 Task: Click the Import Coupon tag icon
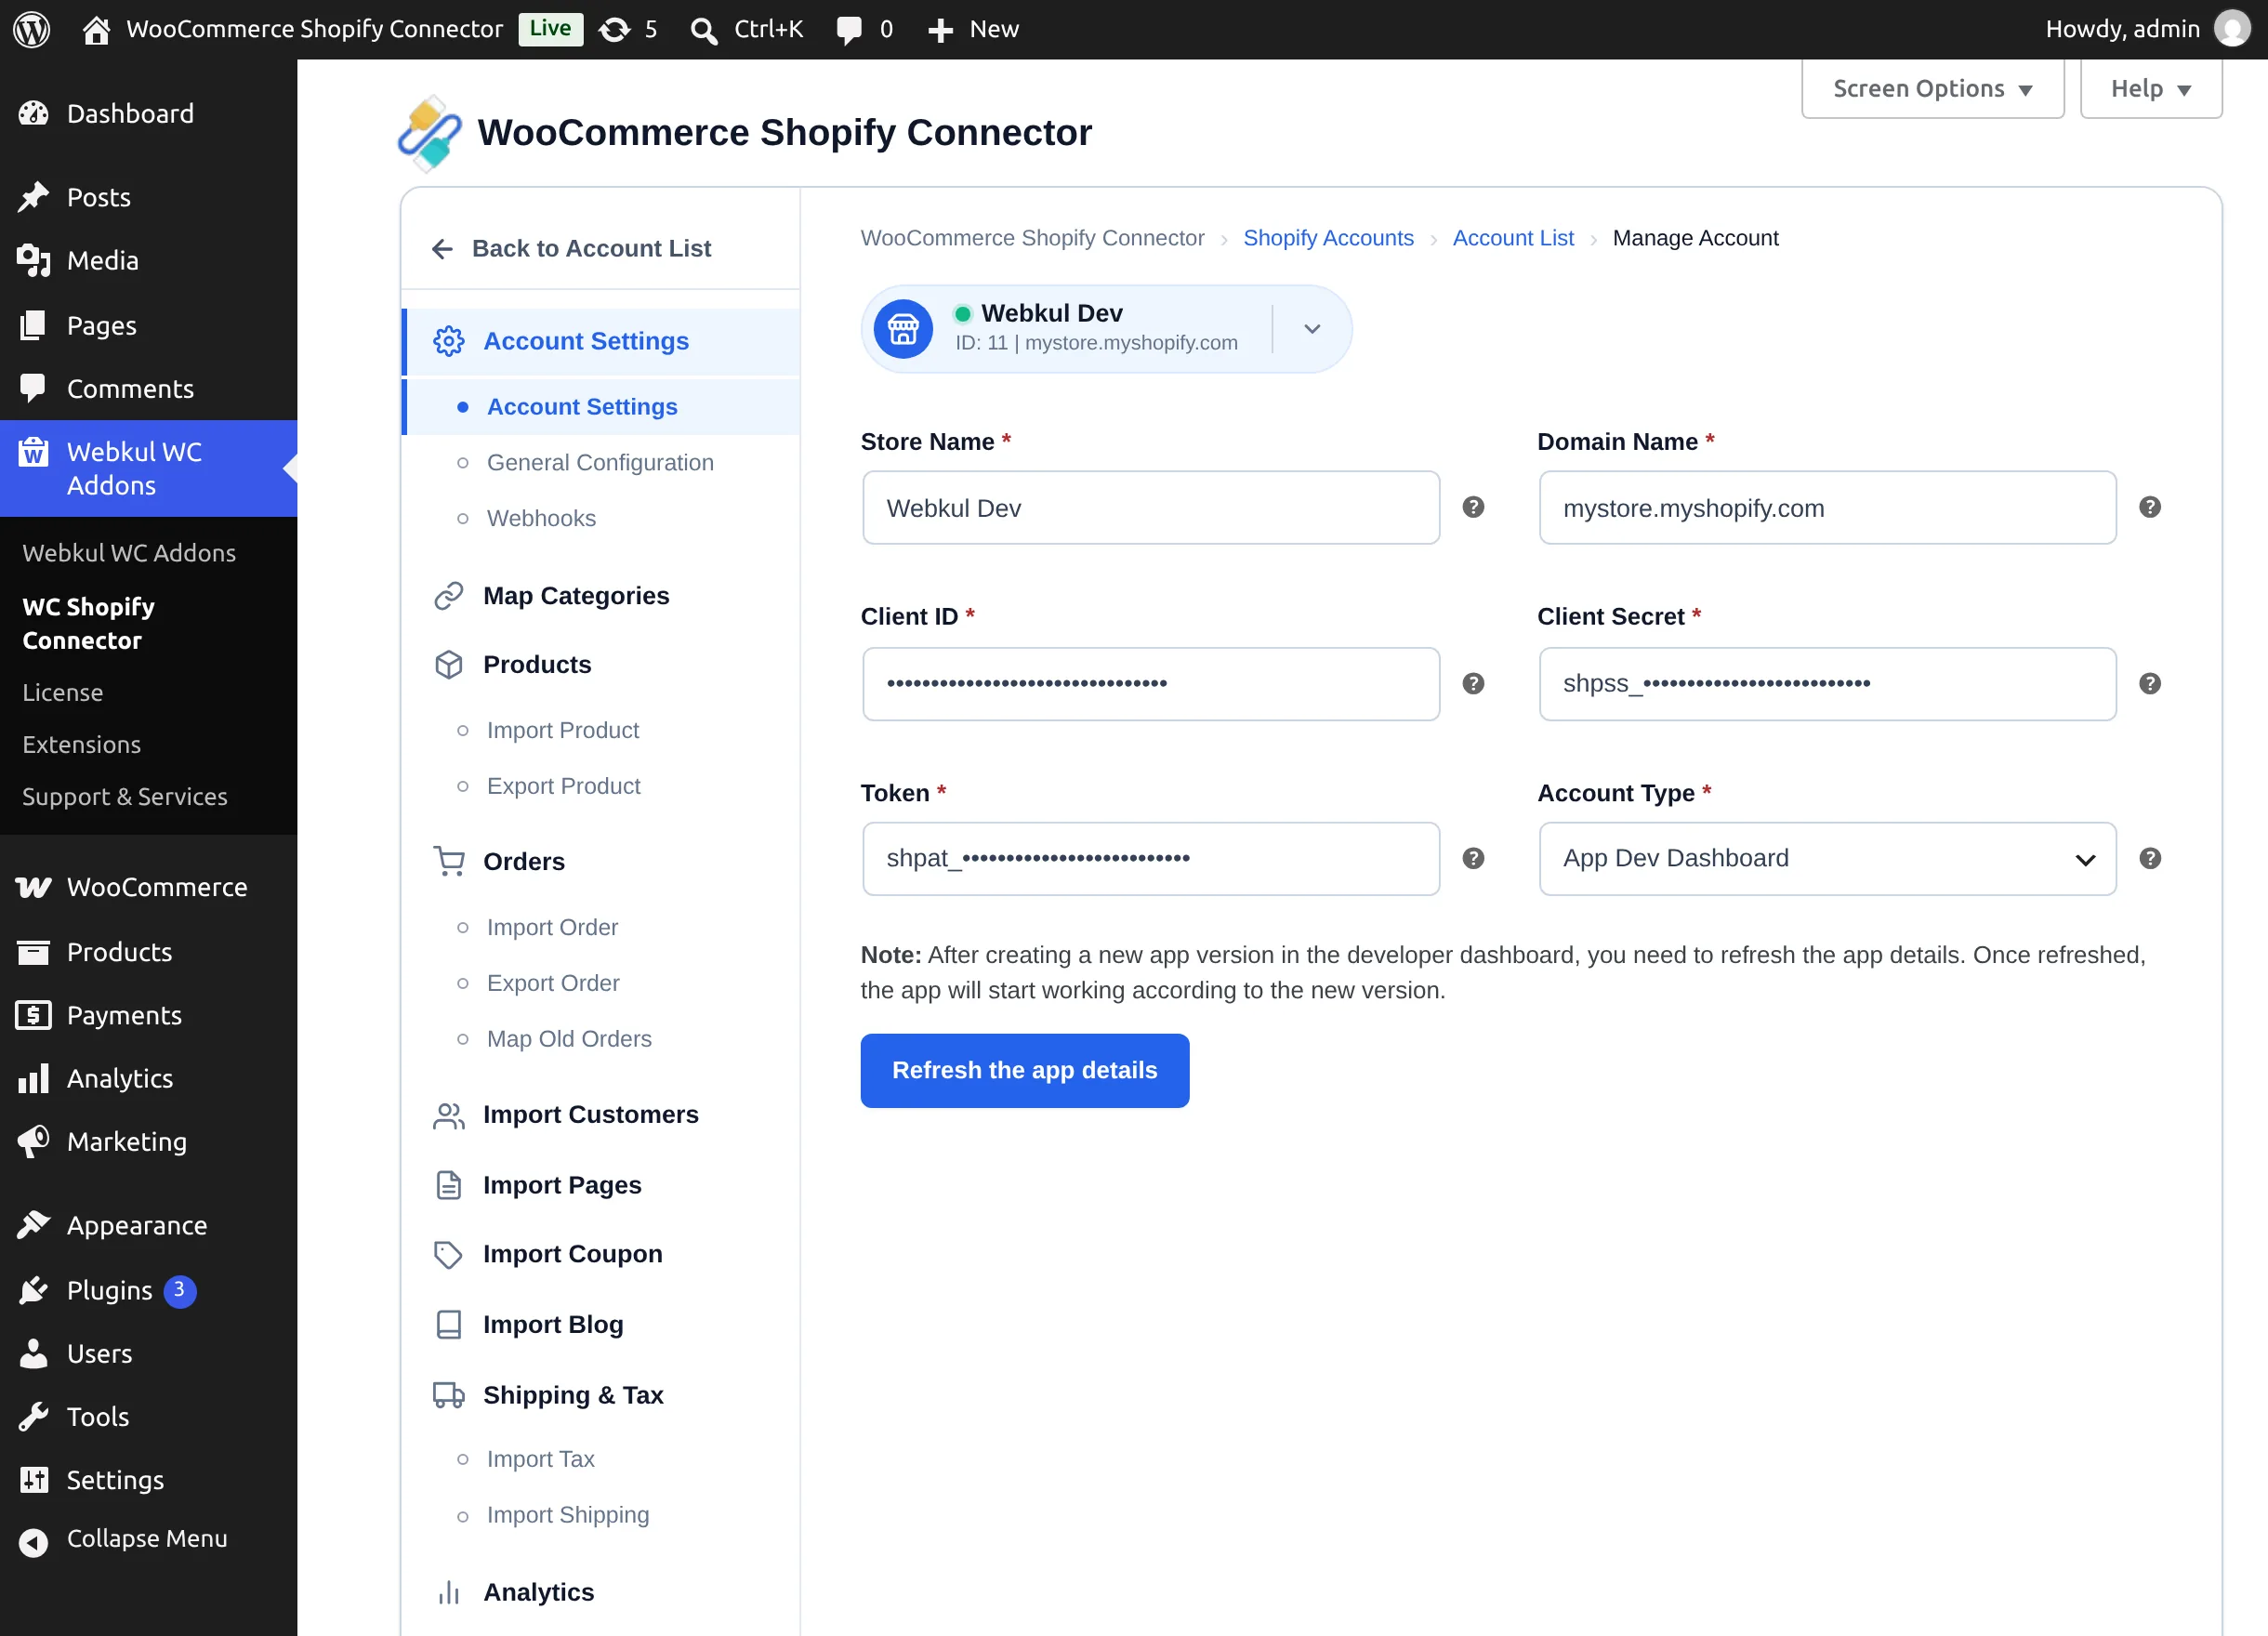(449, 1254)
